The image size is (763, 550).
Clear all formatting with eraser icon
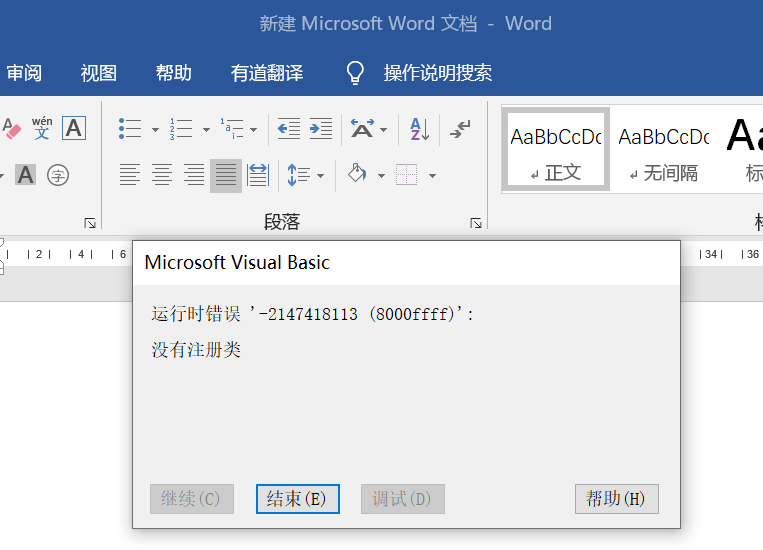(12, 128)
